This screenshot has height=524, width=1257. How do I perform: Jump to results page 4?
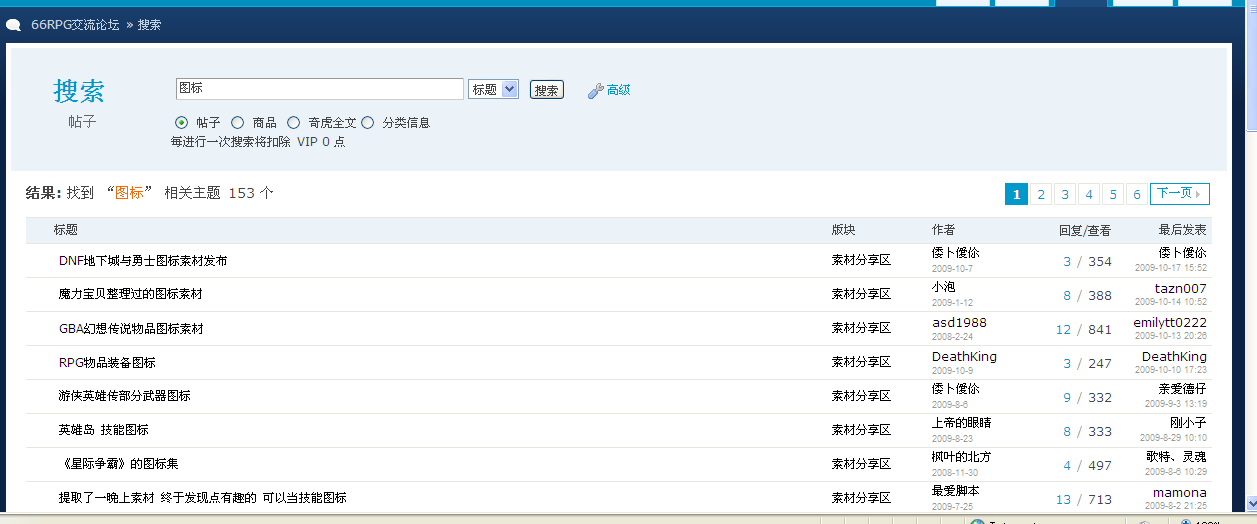point(1089,194)
